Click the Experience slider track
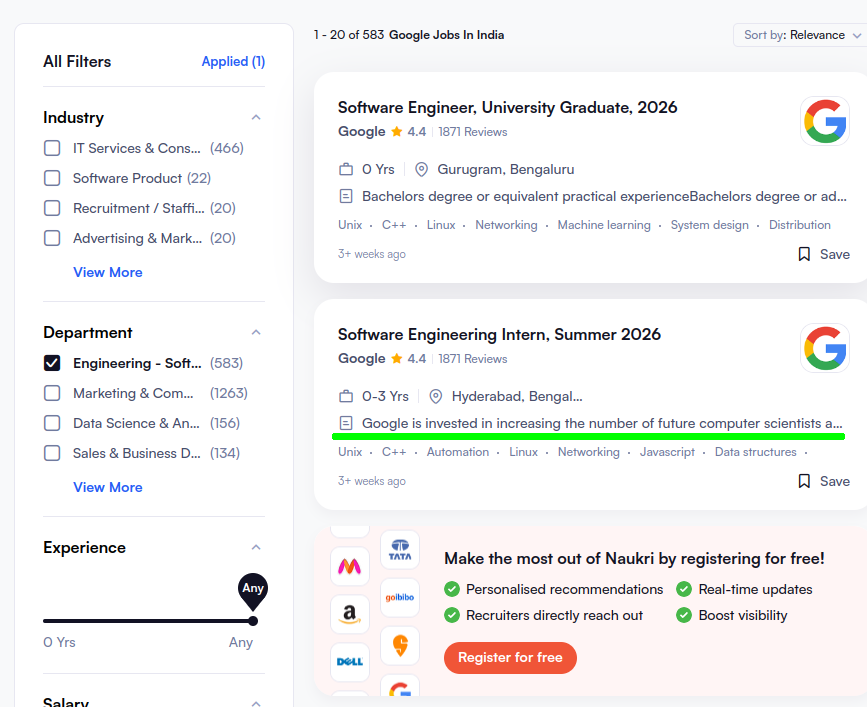 click(x=148, y=621)
